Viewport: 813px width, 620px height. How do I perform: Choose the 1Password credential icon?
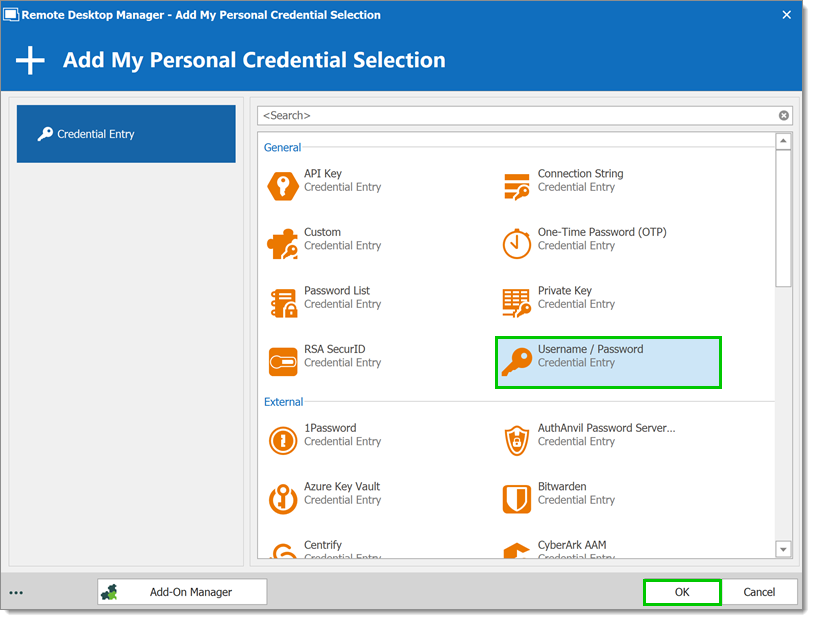[283, 441]
